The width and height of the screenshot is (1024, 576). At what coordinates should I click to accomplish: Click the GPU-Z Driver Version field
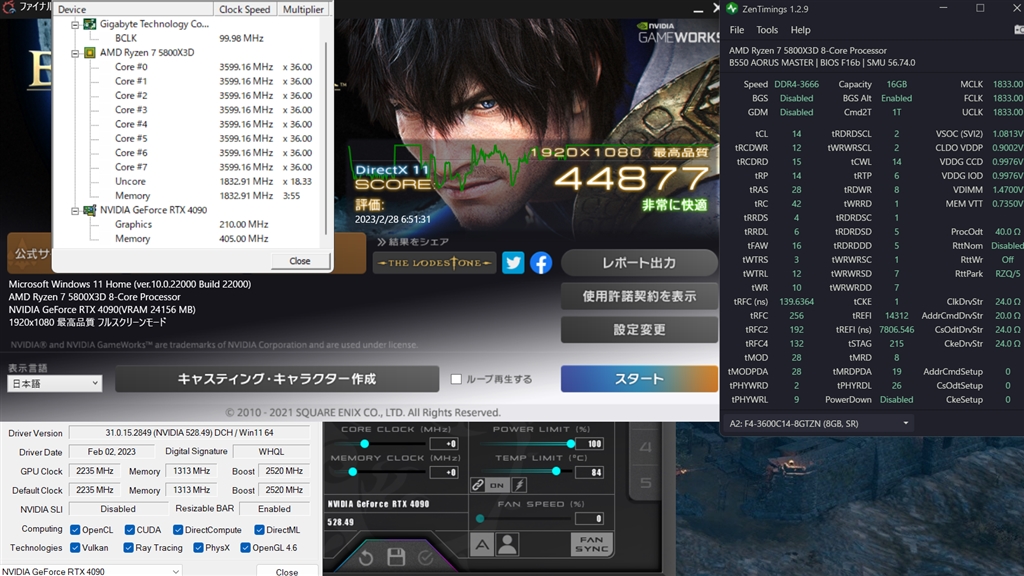pos(189,433)
